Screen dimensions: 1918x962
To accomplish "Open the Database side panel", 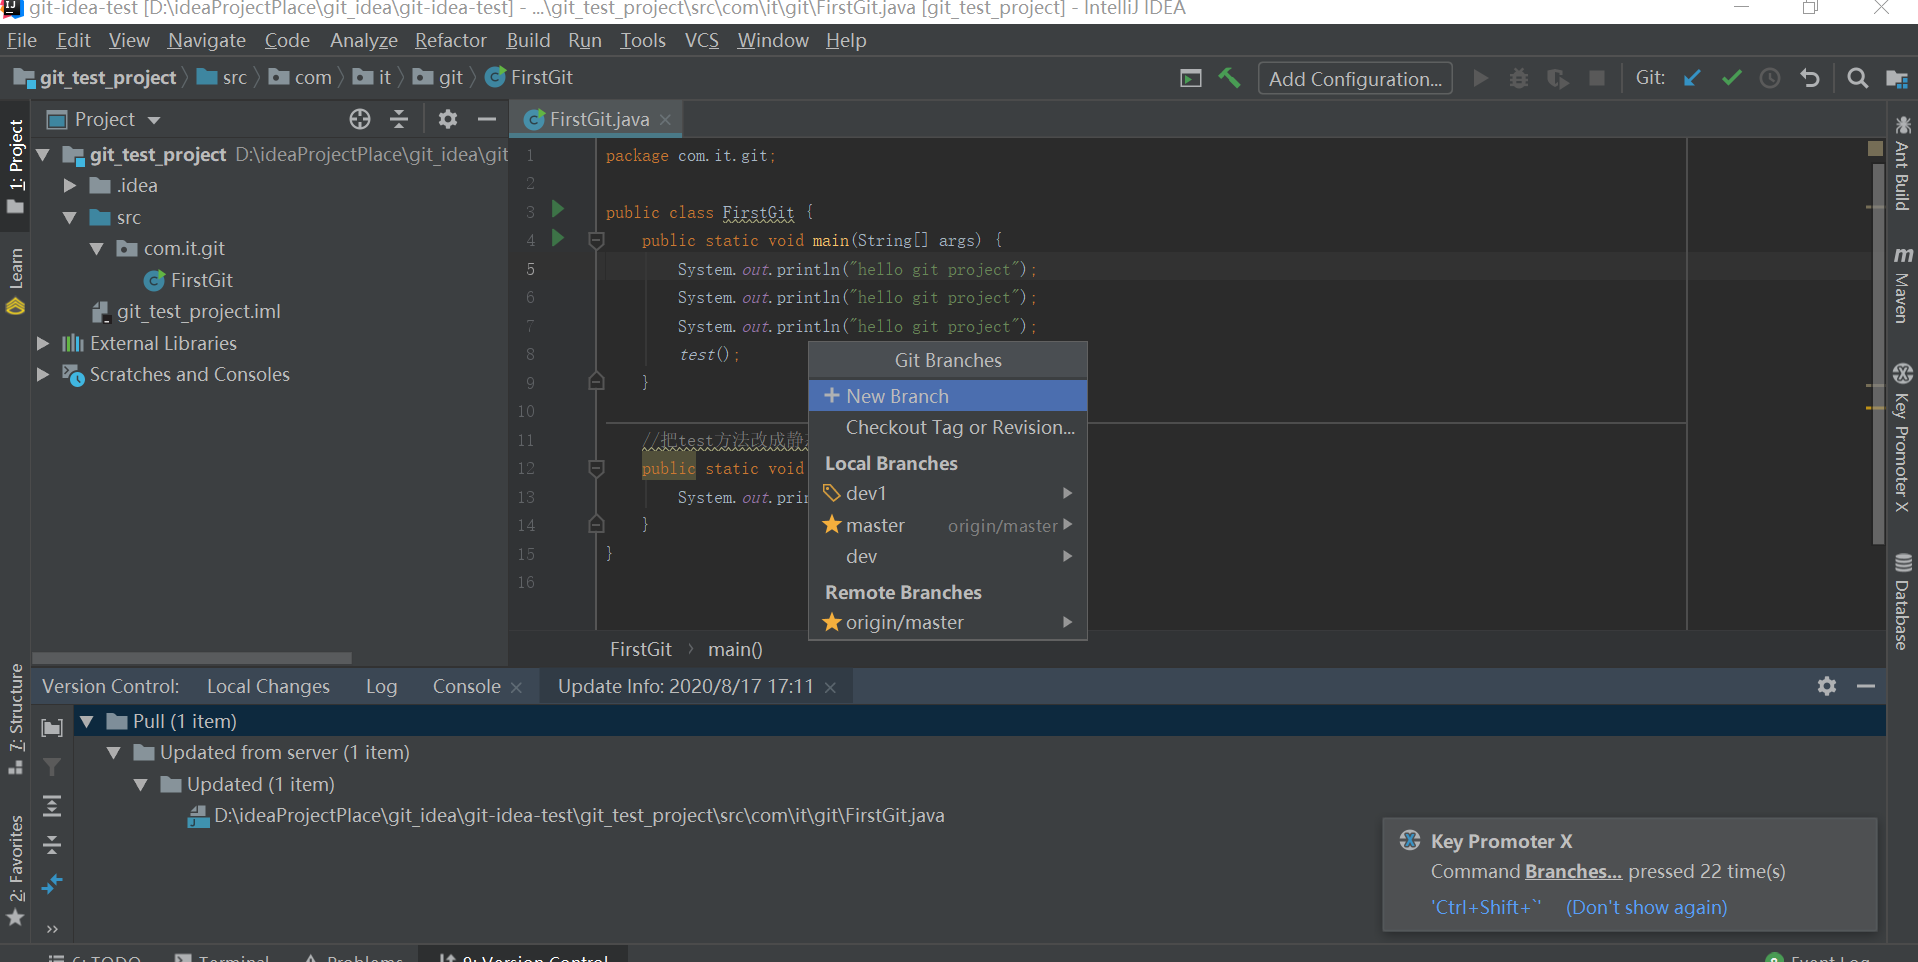I will (1902, 601).
